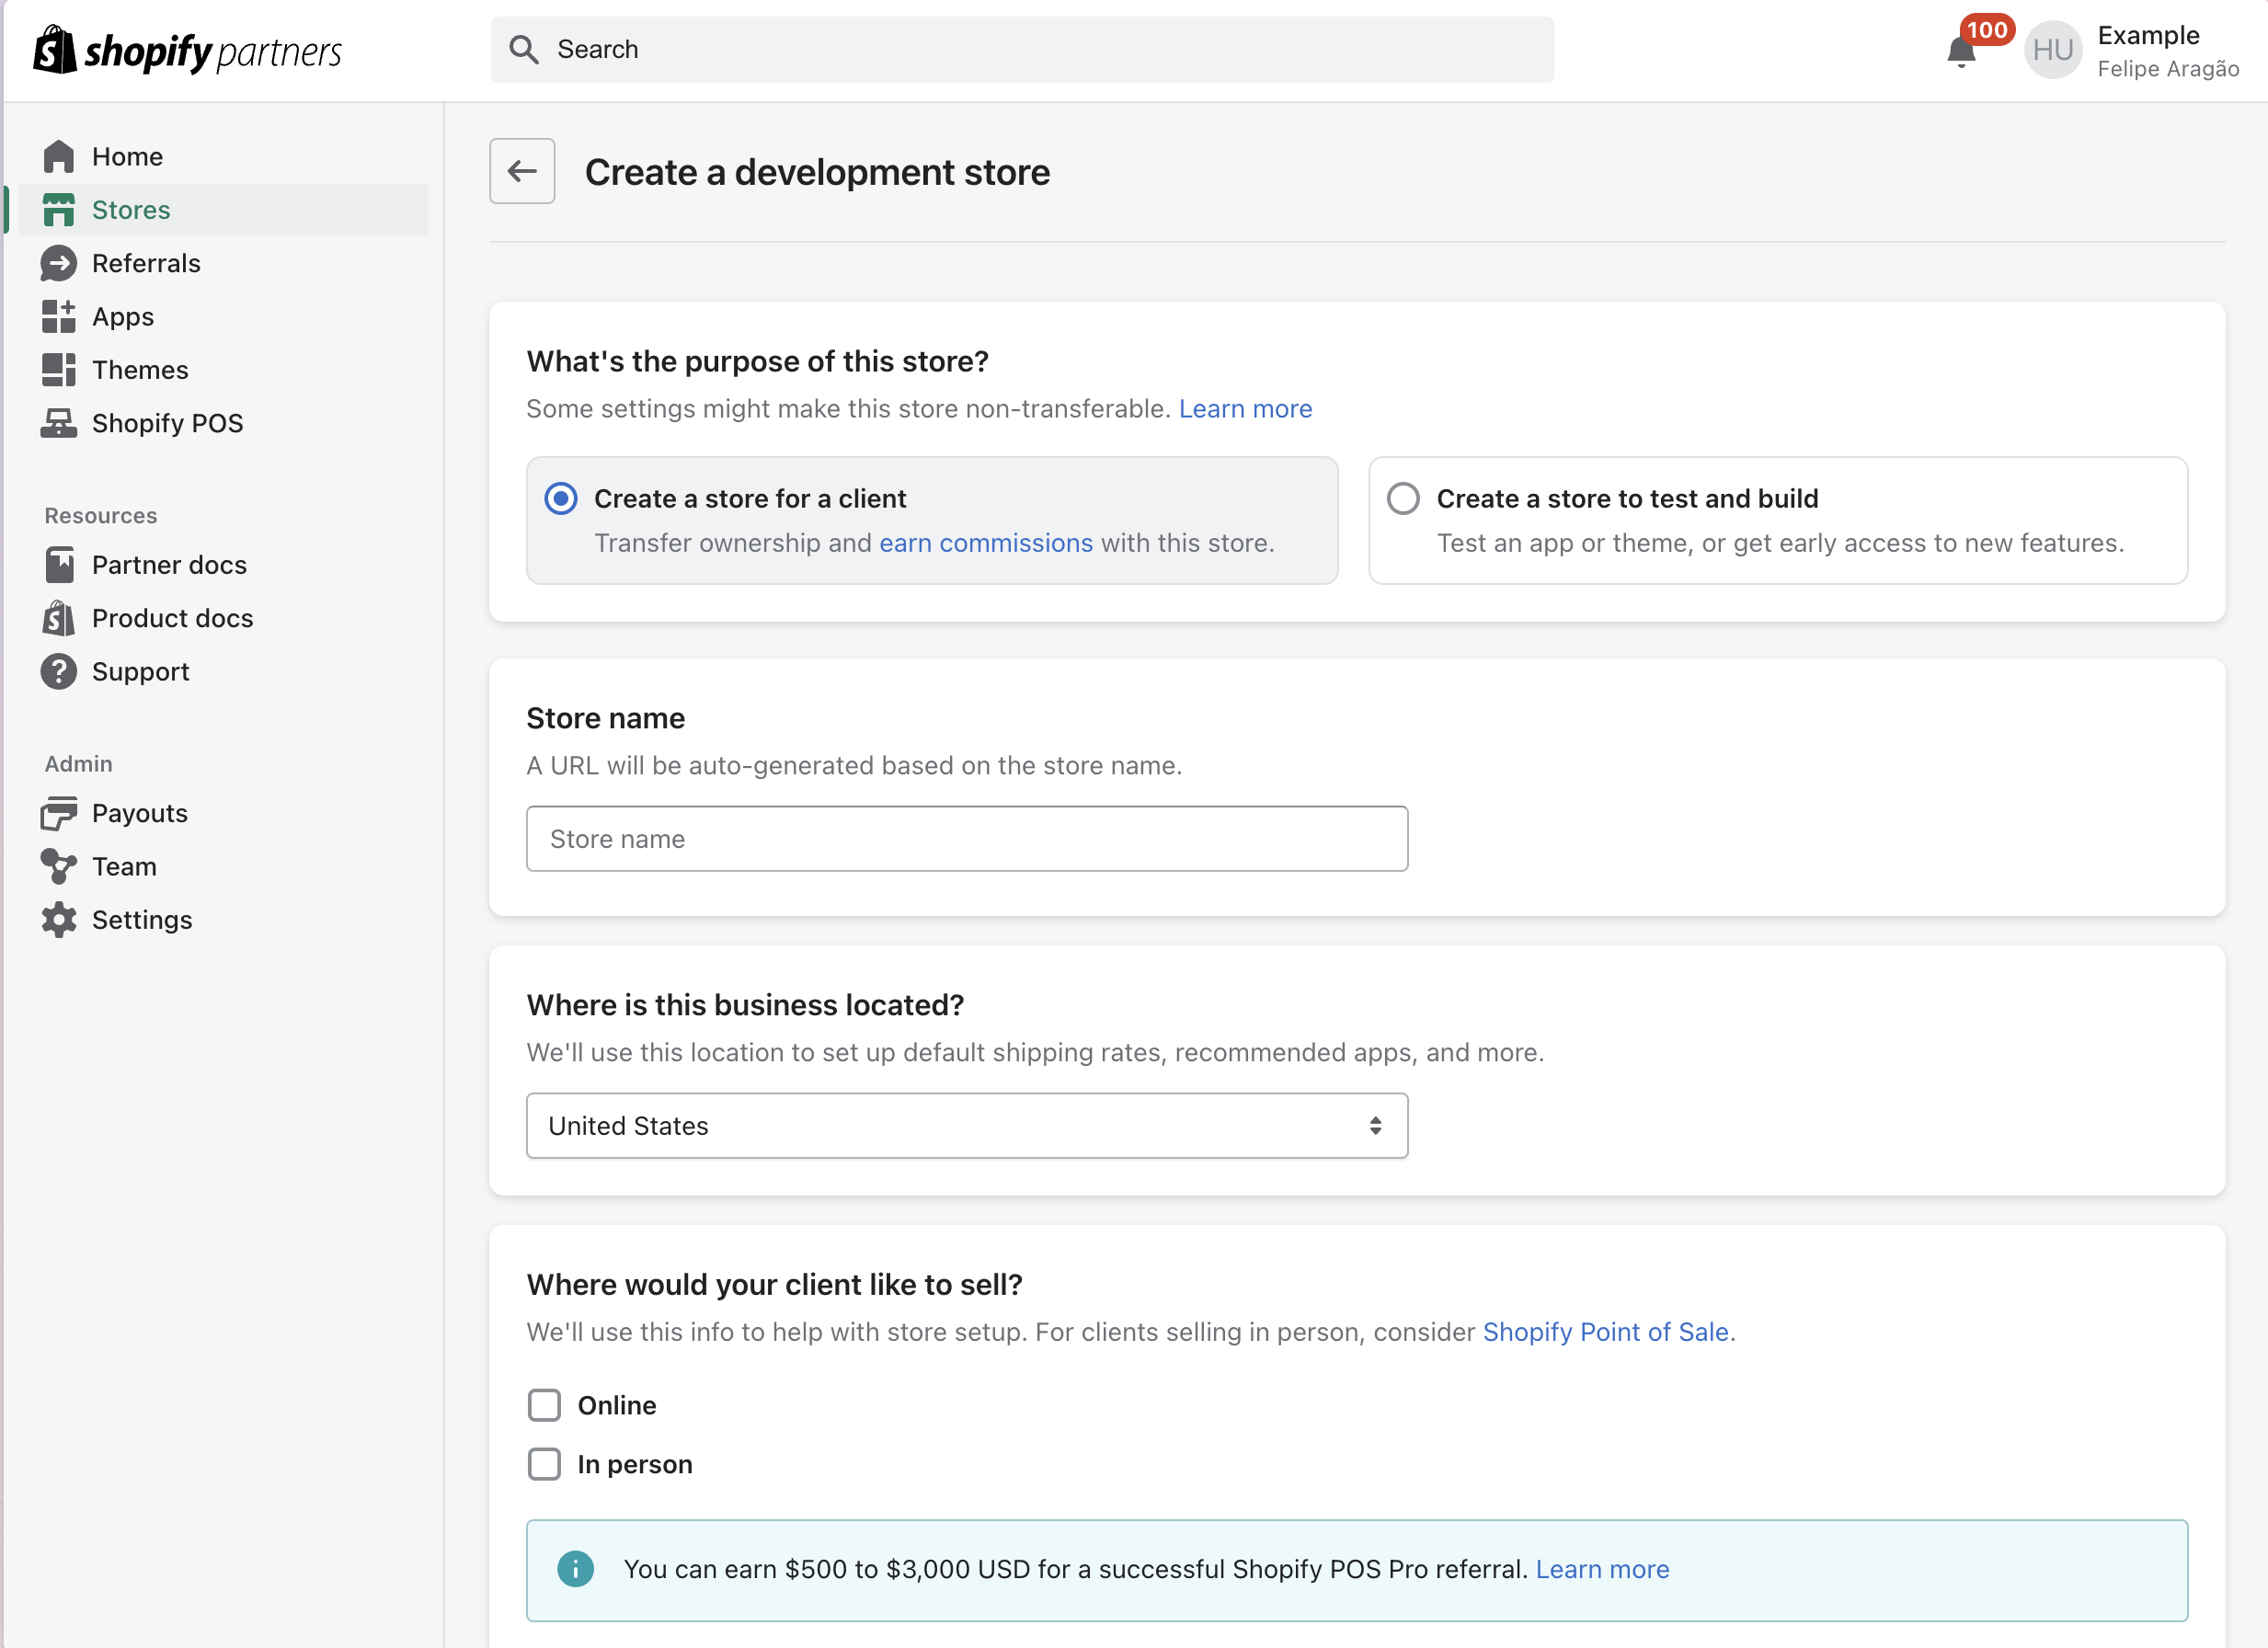The height and width of the screenshot is (1648, 2268).
Task: Click 'Learn more' about non-transferable stores
Action: coord(1245,409)
